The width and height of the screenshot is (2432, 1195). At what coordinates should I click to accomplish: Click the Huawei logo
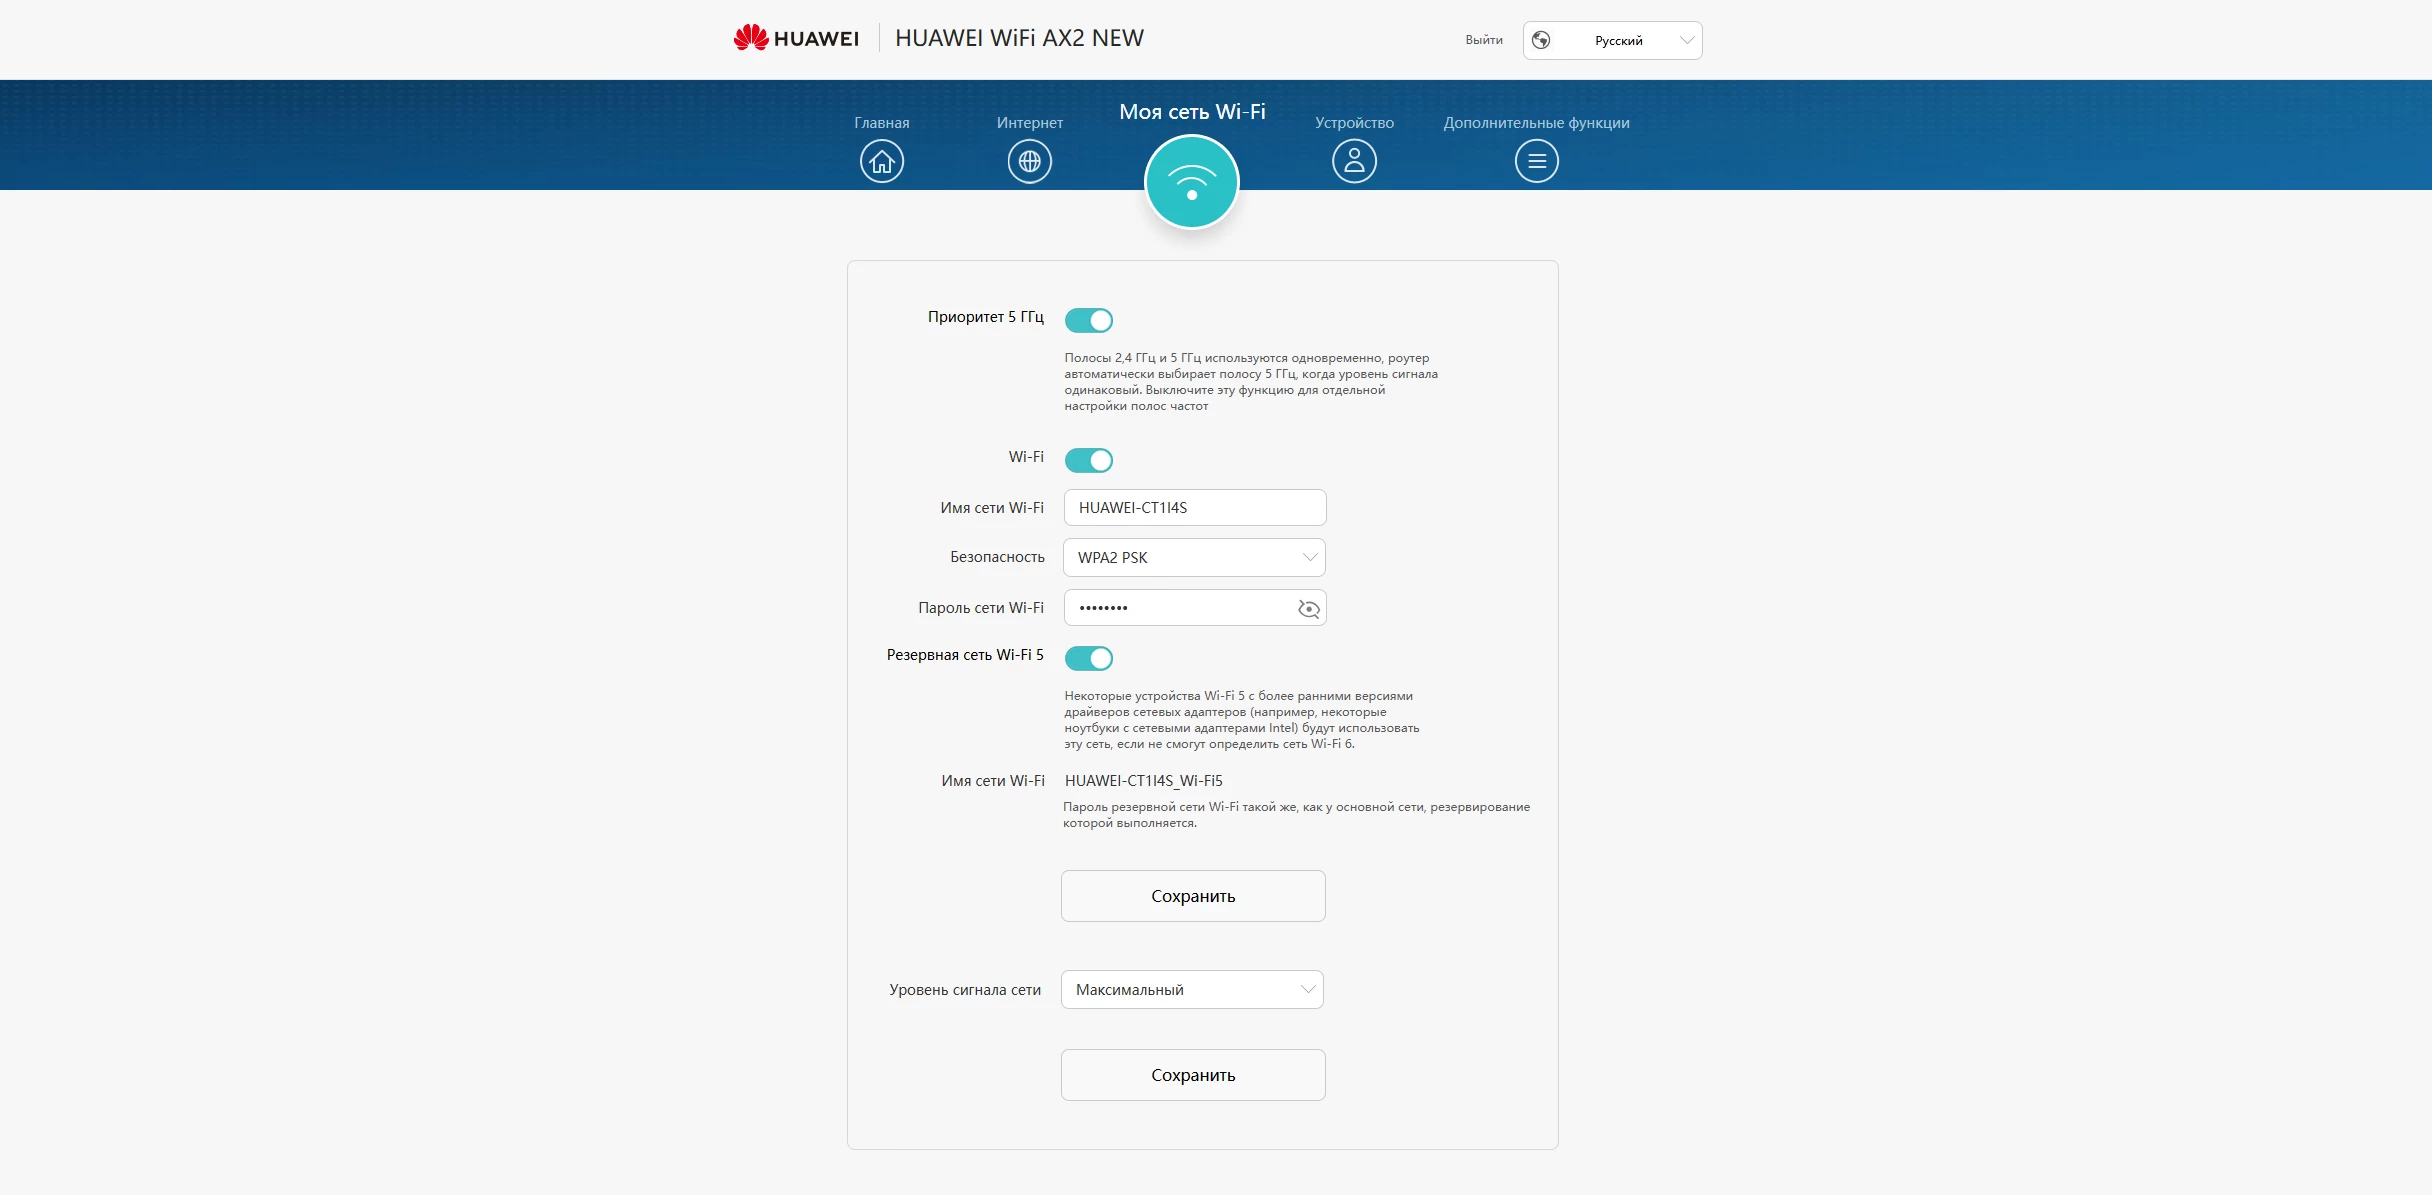point(796,38)
